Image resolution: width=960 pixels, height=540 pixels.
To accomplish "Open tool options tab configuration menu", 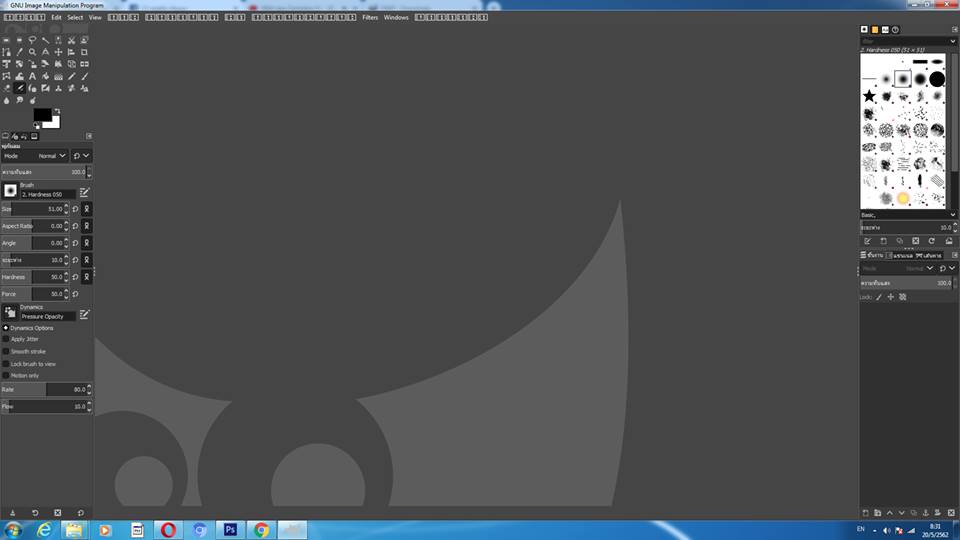I will 89,136.
